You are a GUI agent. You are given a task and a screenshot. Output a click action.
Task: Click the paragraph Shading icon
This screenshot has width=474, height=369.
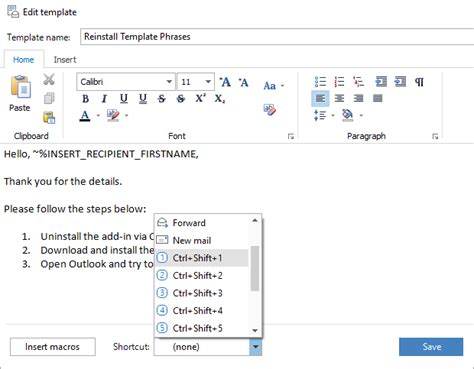[x=348, y=115]
